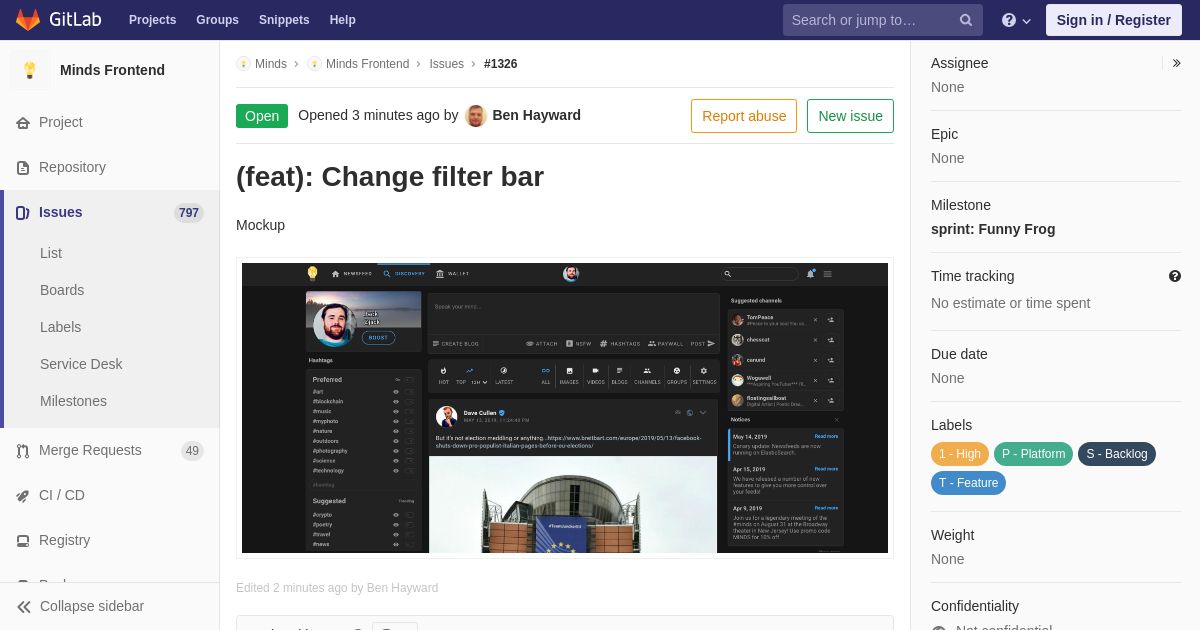Click Collapse sidebar text
1200x630 pixels.
(x=92, y=606)
